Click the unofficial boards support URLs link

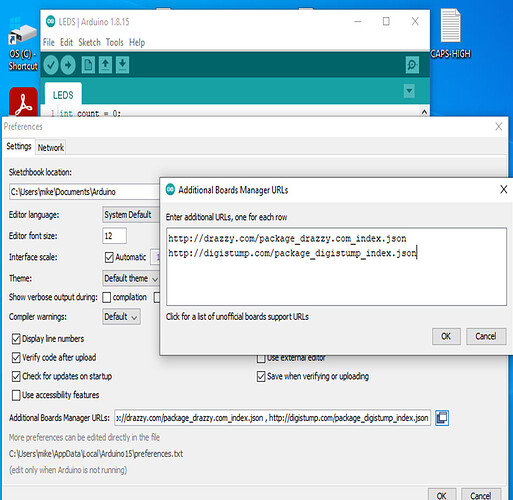point(237,317)
